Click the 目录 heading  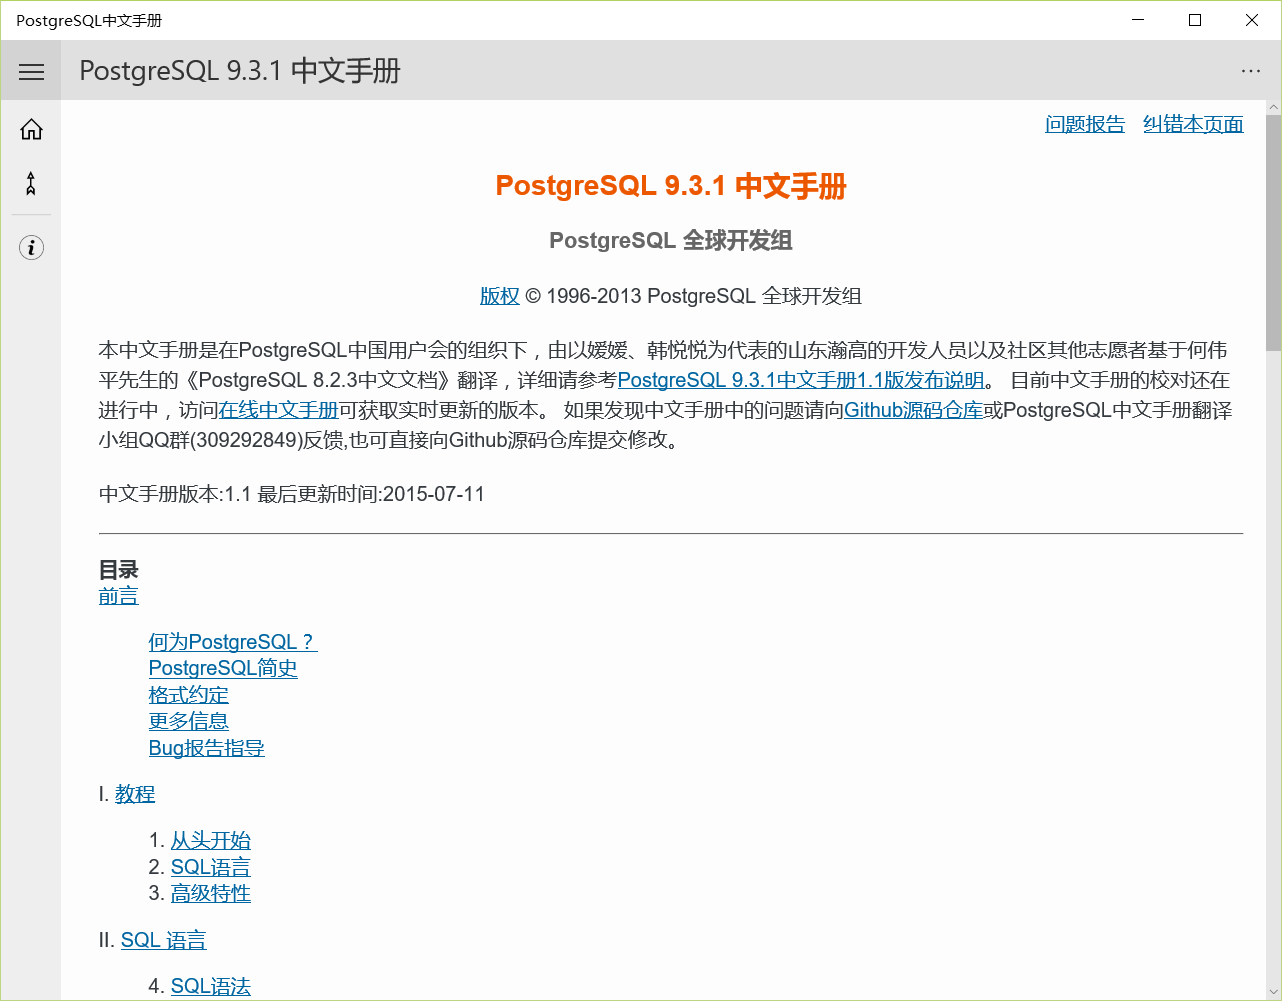118,570
